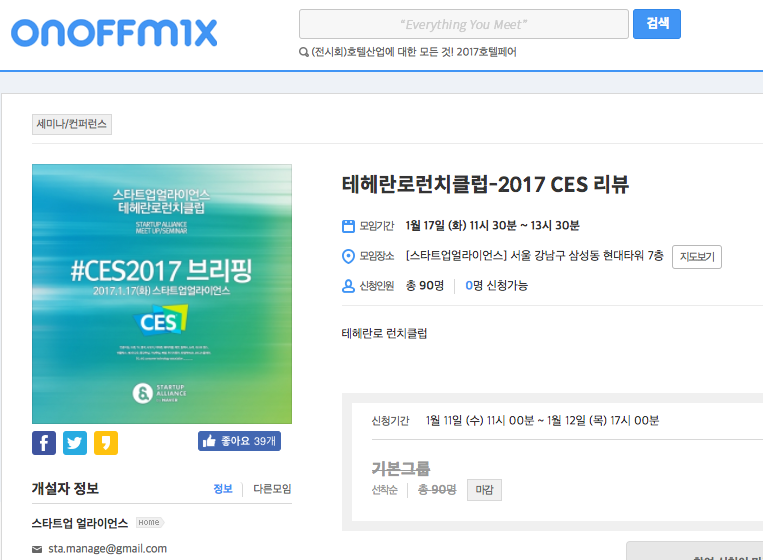763x560 pixels.
Task: Switch to the 정보 tab
Action: point(222,489)
